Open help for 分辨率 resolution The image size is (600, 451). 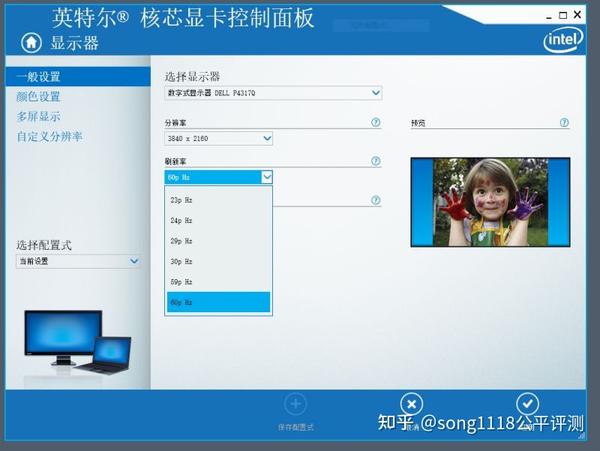[x=375, y=122]
